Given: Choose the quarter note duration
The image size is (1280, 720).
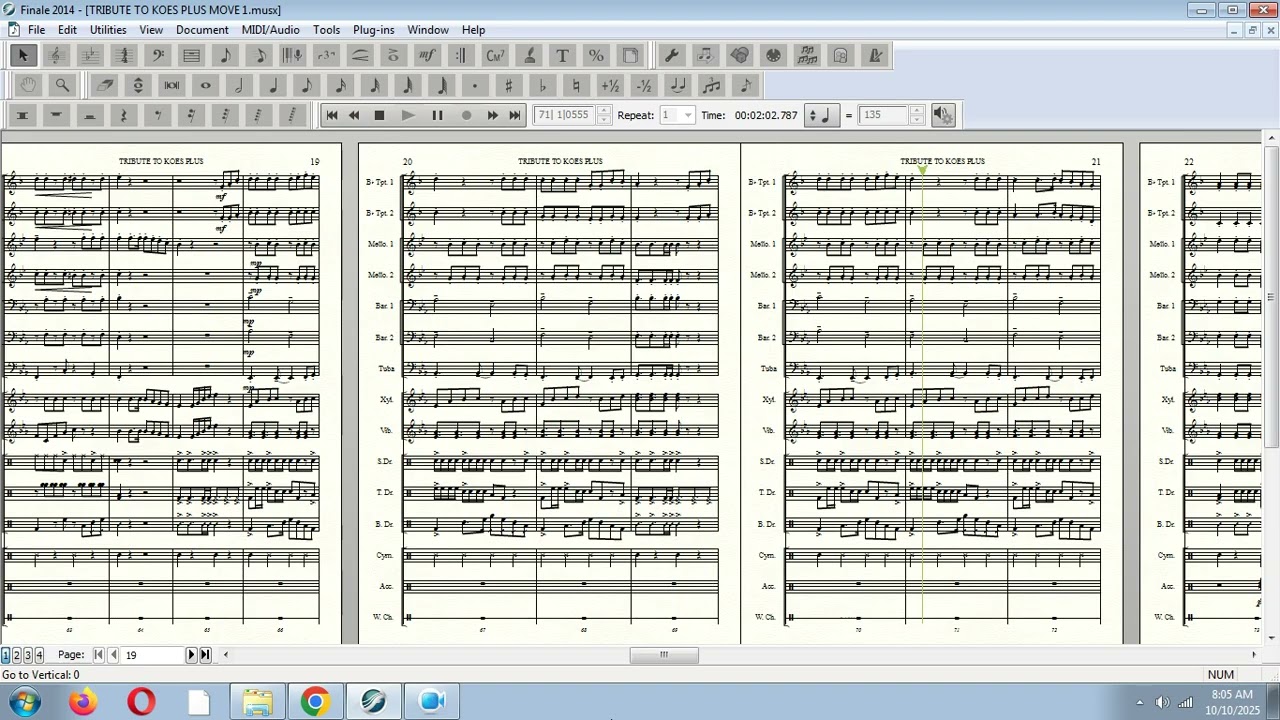Looking at the screenshot, I should [273, 85].
